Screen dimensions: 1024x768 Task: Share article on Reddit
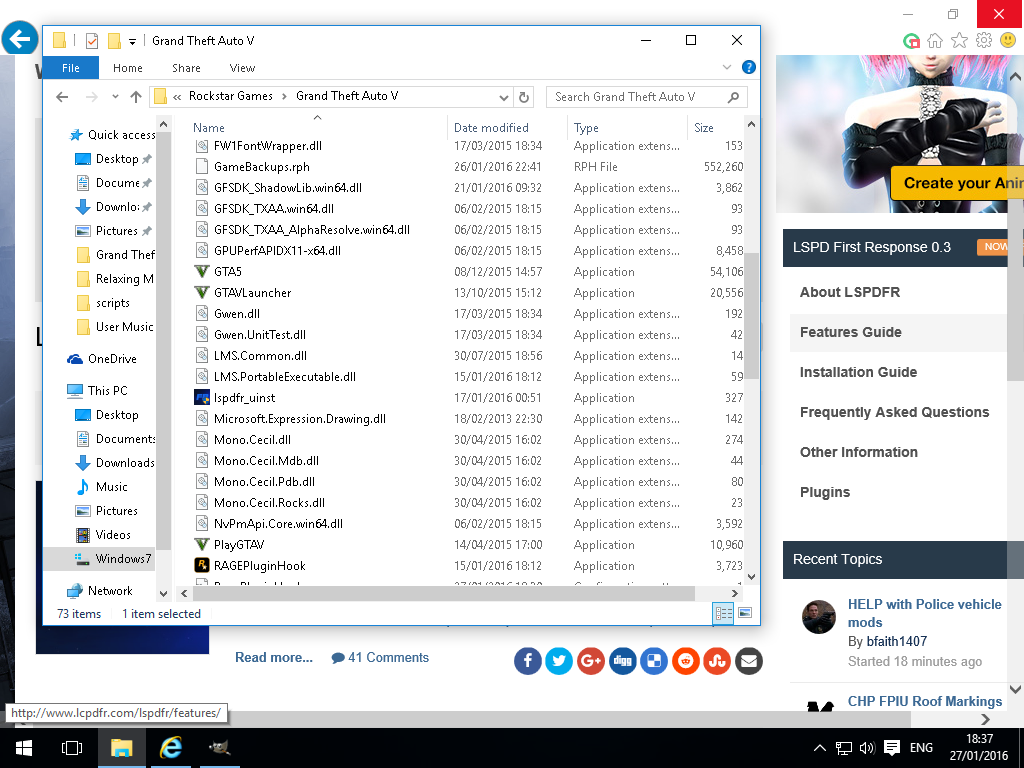(686, 662)
